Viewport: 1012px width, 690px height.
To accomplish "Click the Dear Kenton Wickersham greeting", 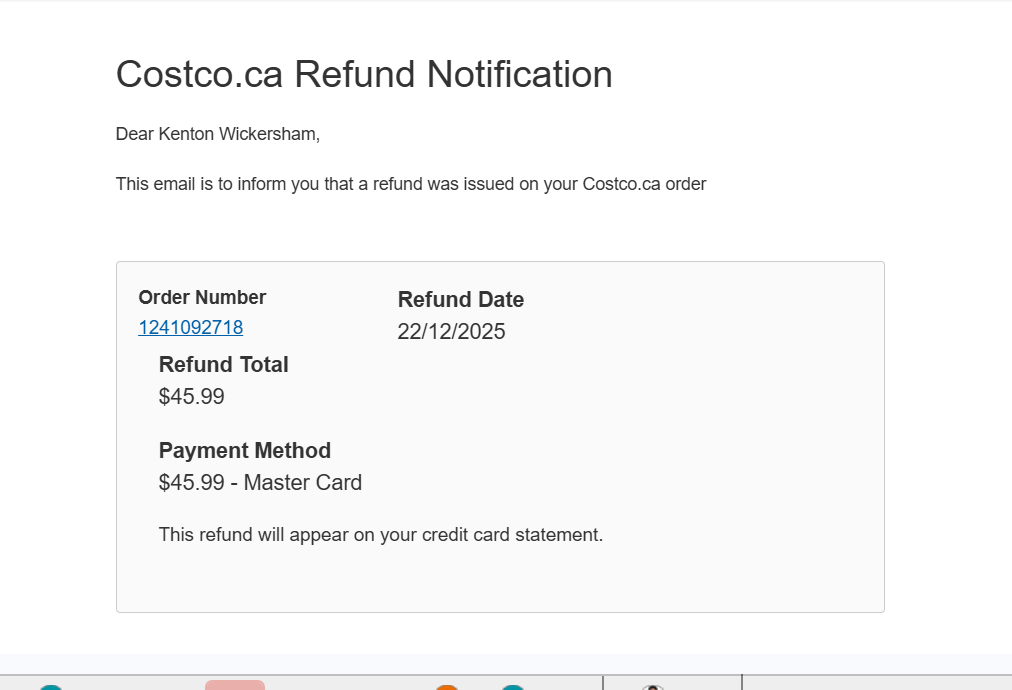I will pyautogui.click(x=218, y=134).
